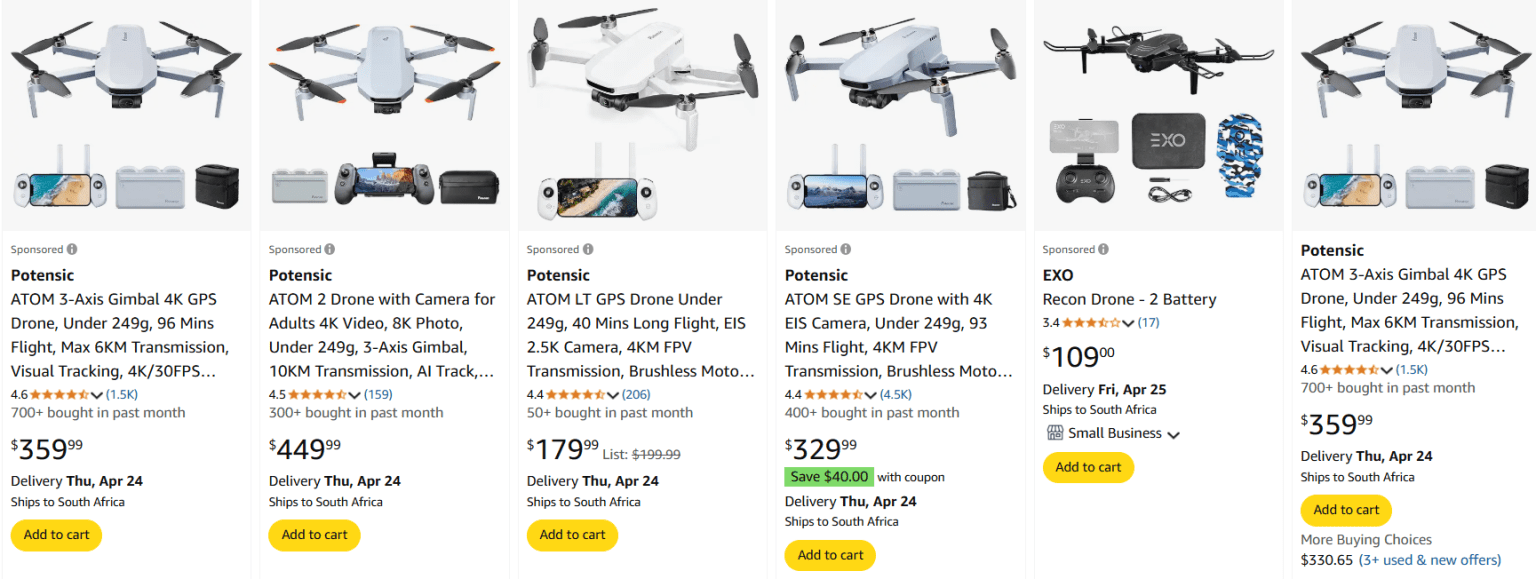Click the Sponsored info icon on the ATOM LT listing
1536x579 pixels.
pos(589,249)
